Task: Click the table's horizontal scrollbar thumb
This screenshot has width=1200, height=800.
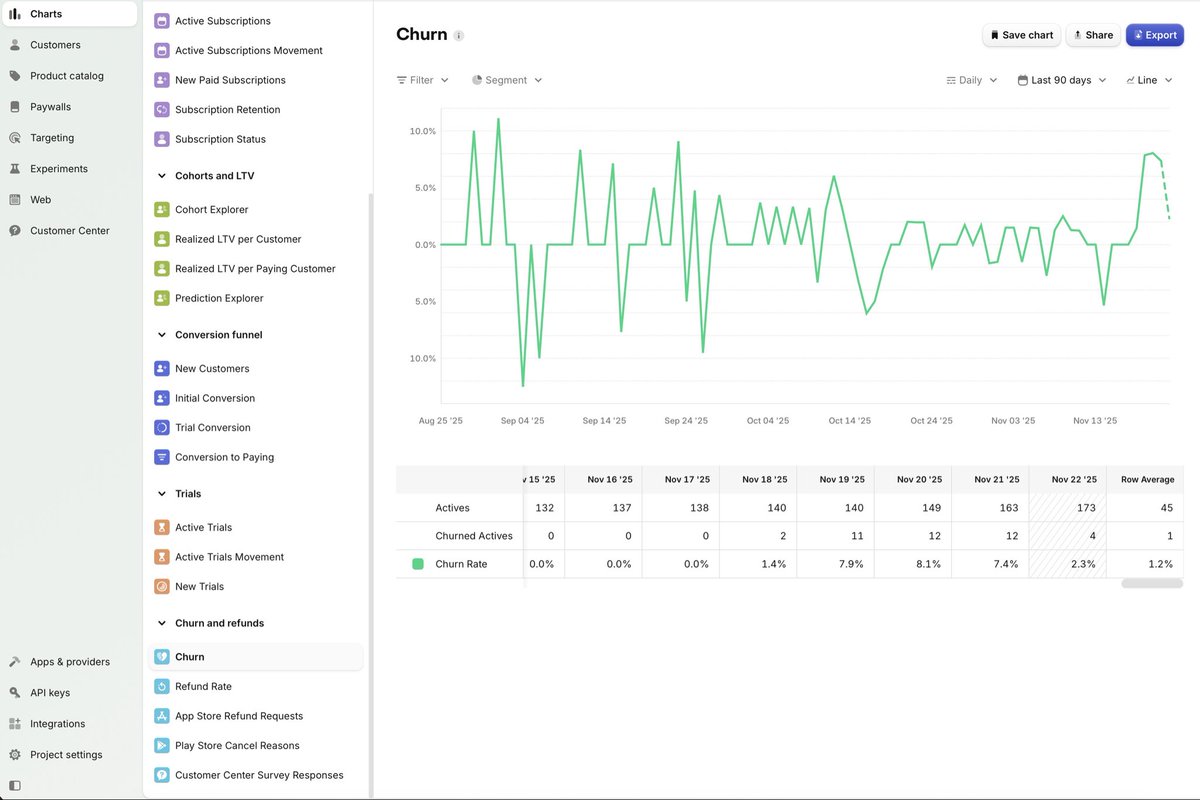Action: 1152,583
